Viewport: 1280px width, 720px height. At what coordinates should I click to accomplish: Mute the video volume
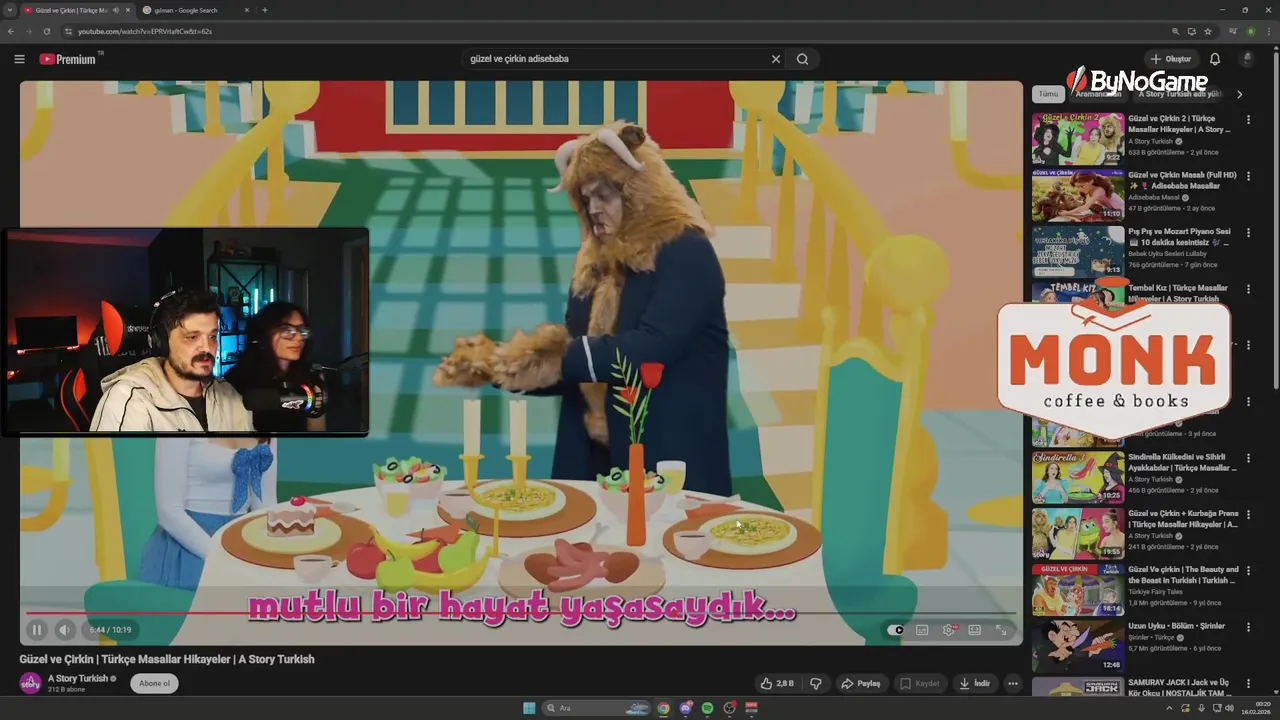[x=65, y=630]
